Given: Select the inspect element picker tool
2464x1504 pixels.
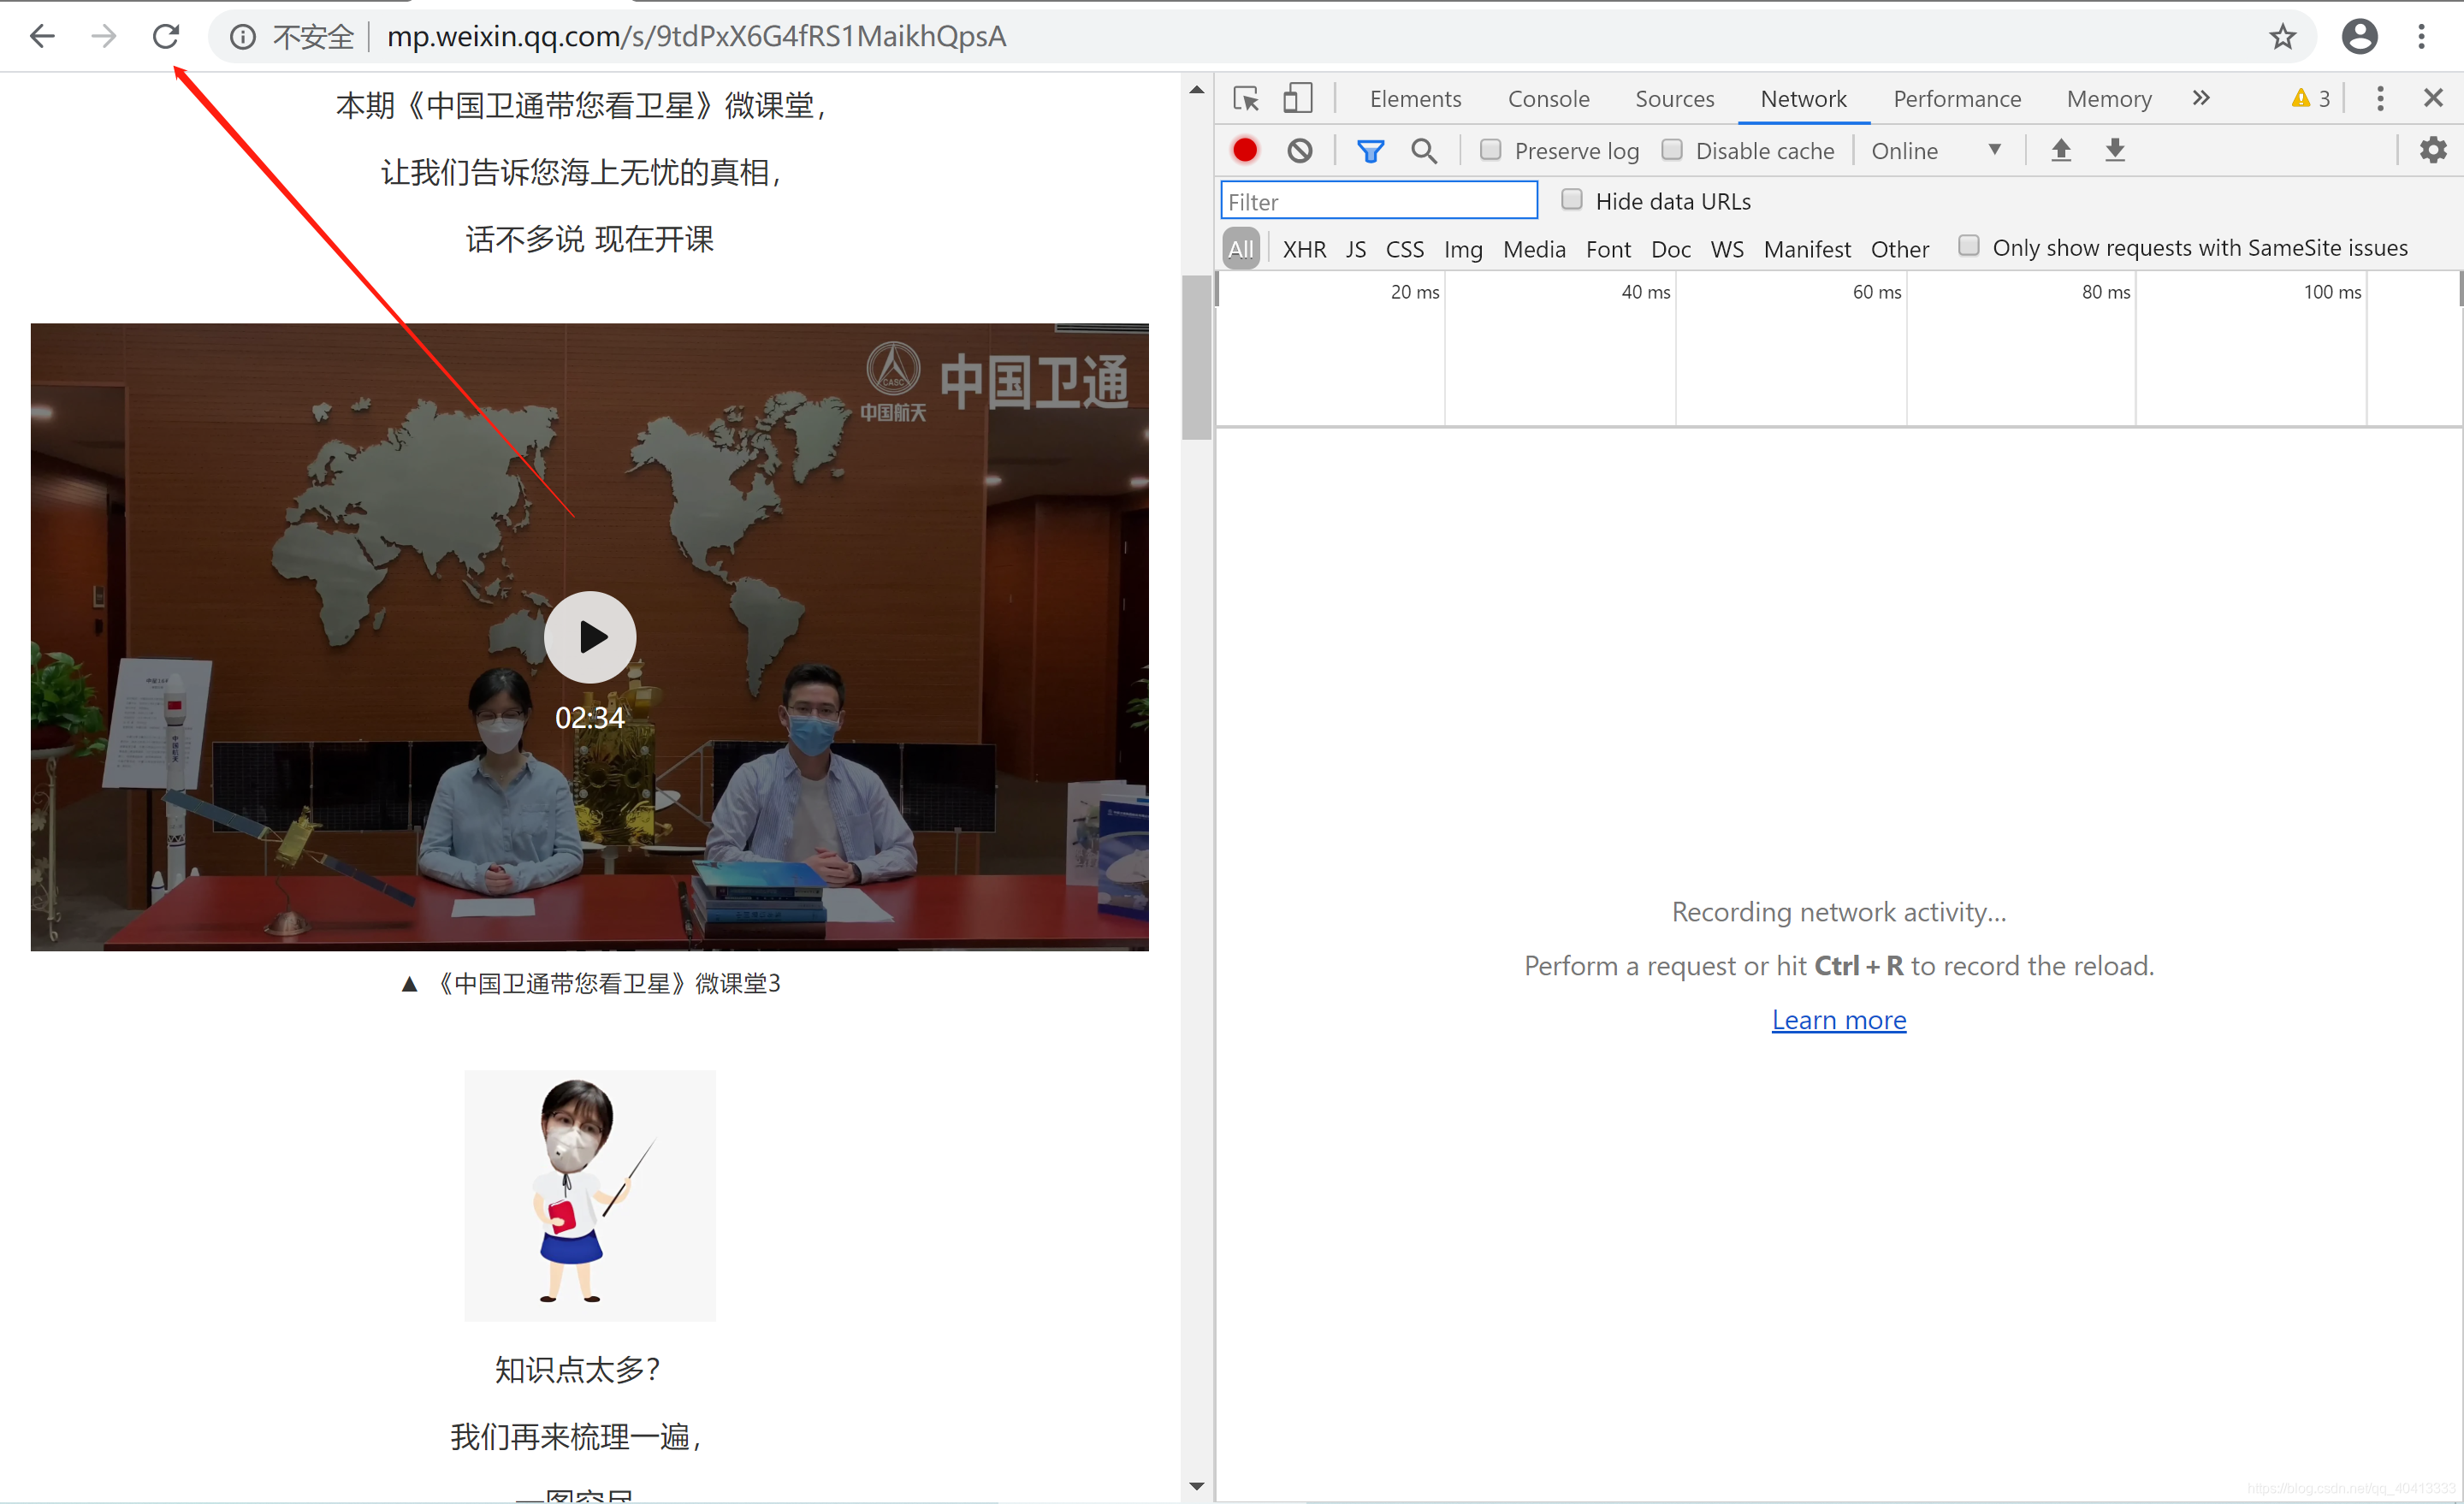Looking at the screenshot, I should pyautogui.click(x=1246, y=98).
